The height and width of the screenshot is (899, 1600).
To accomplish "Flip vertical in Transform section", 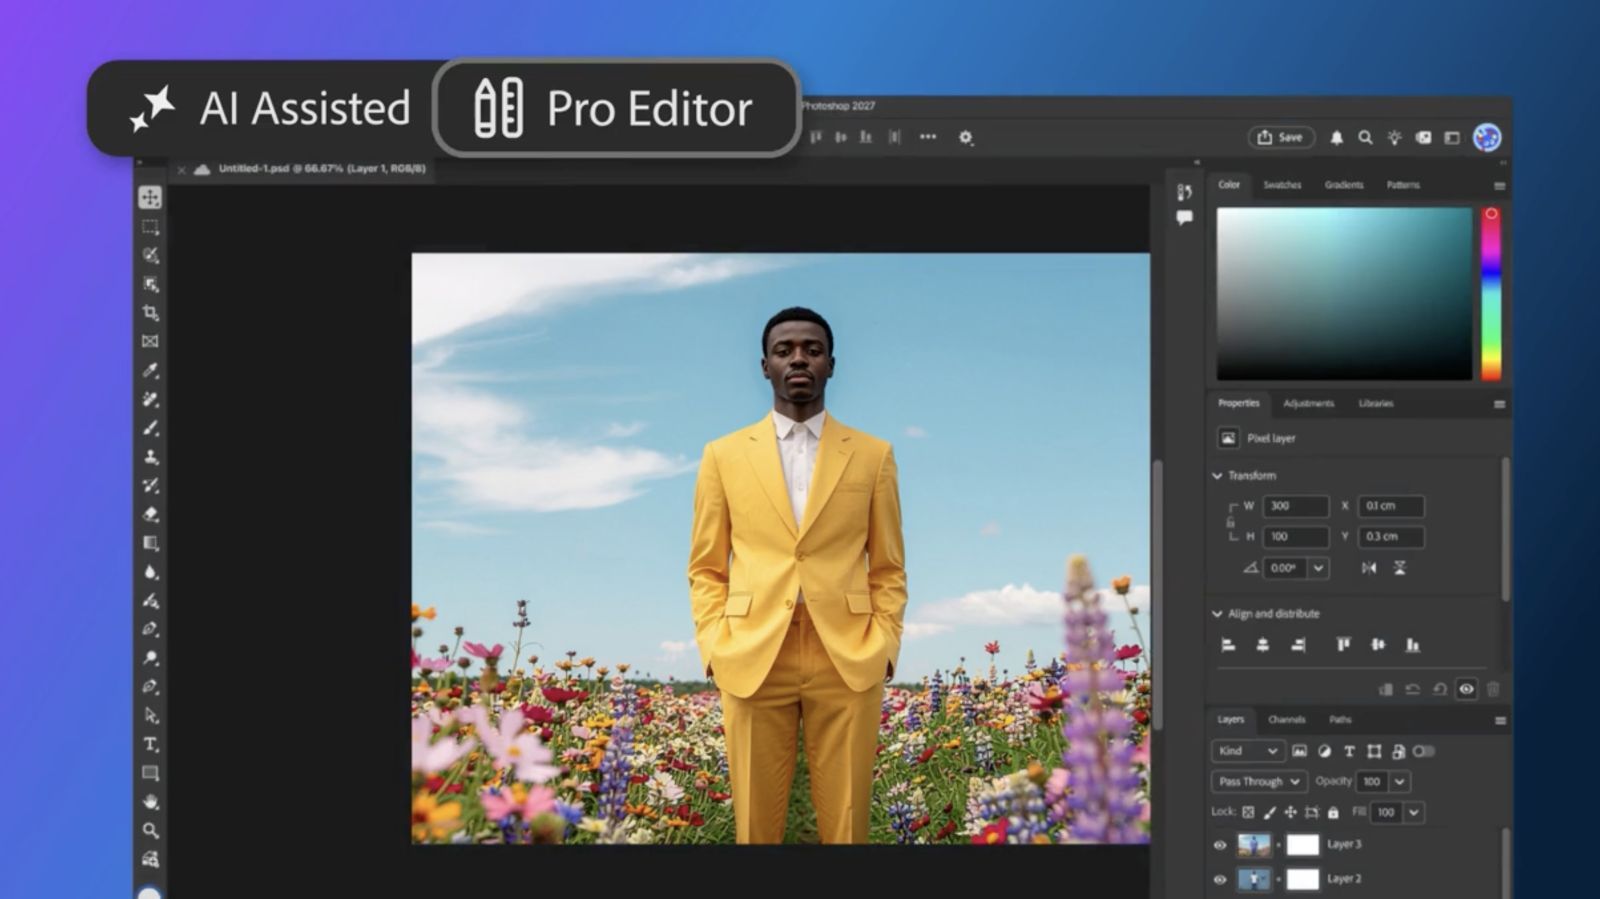I will click(1400, 568).
